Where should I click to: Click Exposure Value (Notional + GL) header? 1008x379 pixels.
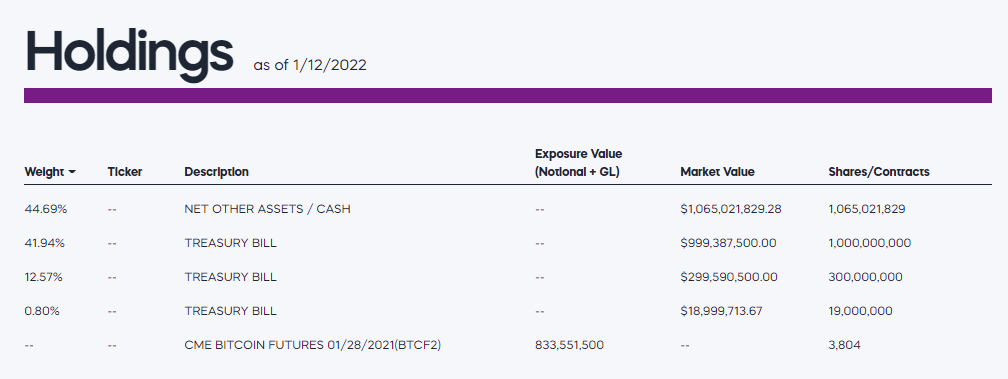(578, 163)
